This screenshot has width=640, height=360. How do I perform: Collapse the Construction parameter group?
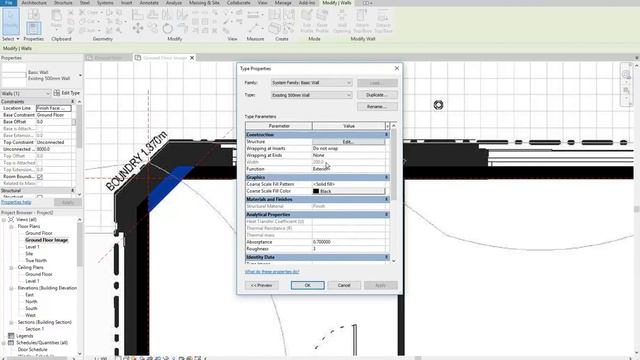tap(386, 135)
